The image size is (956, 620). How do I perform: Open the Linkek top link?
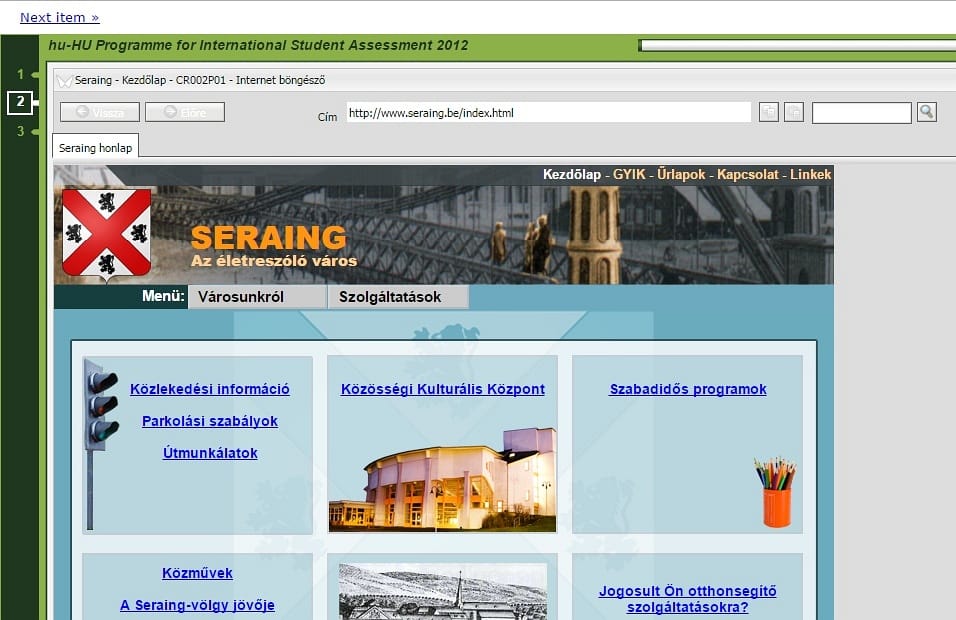click(x=810, y=174)
